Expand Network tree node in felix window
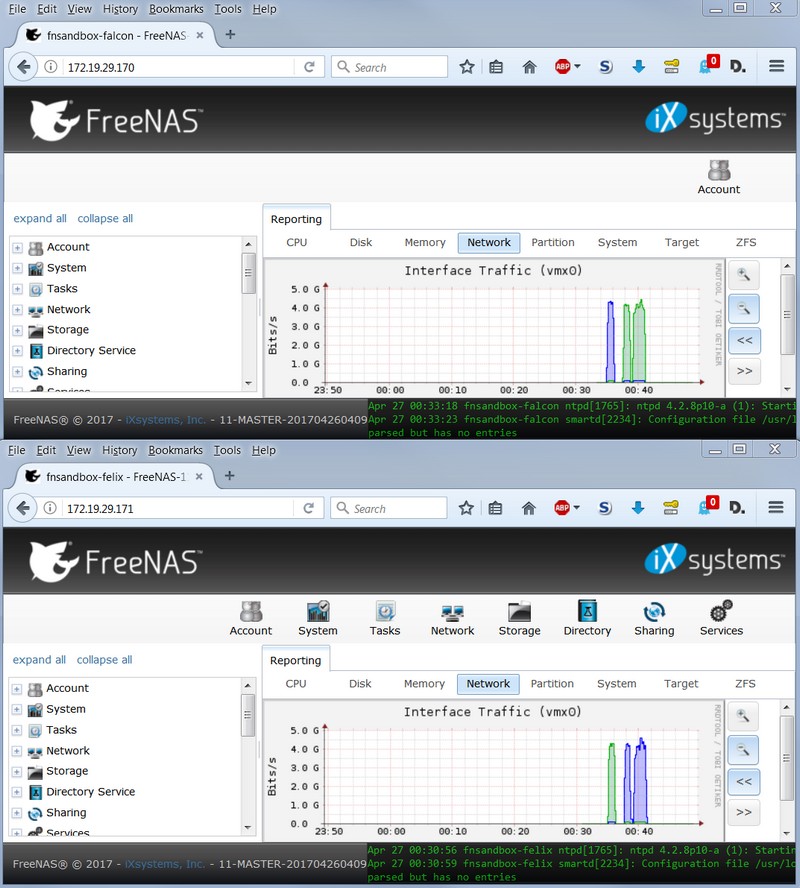 [17, 751]
